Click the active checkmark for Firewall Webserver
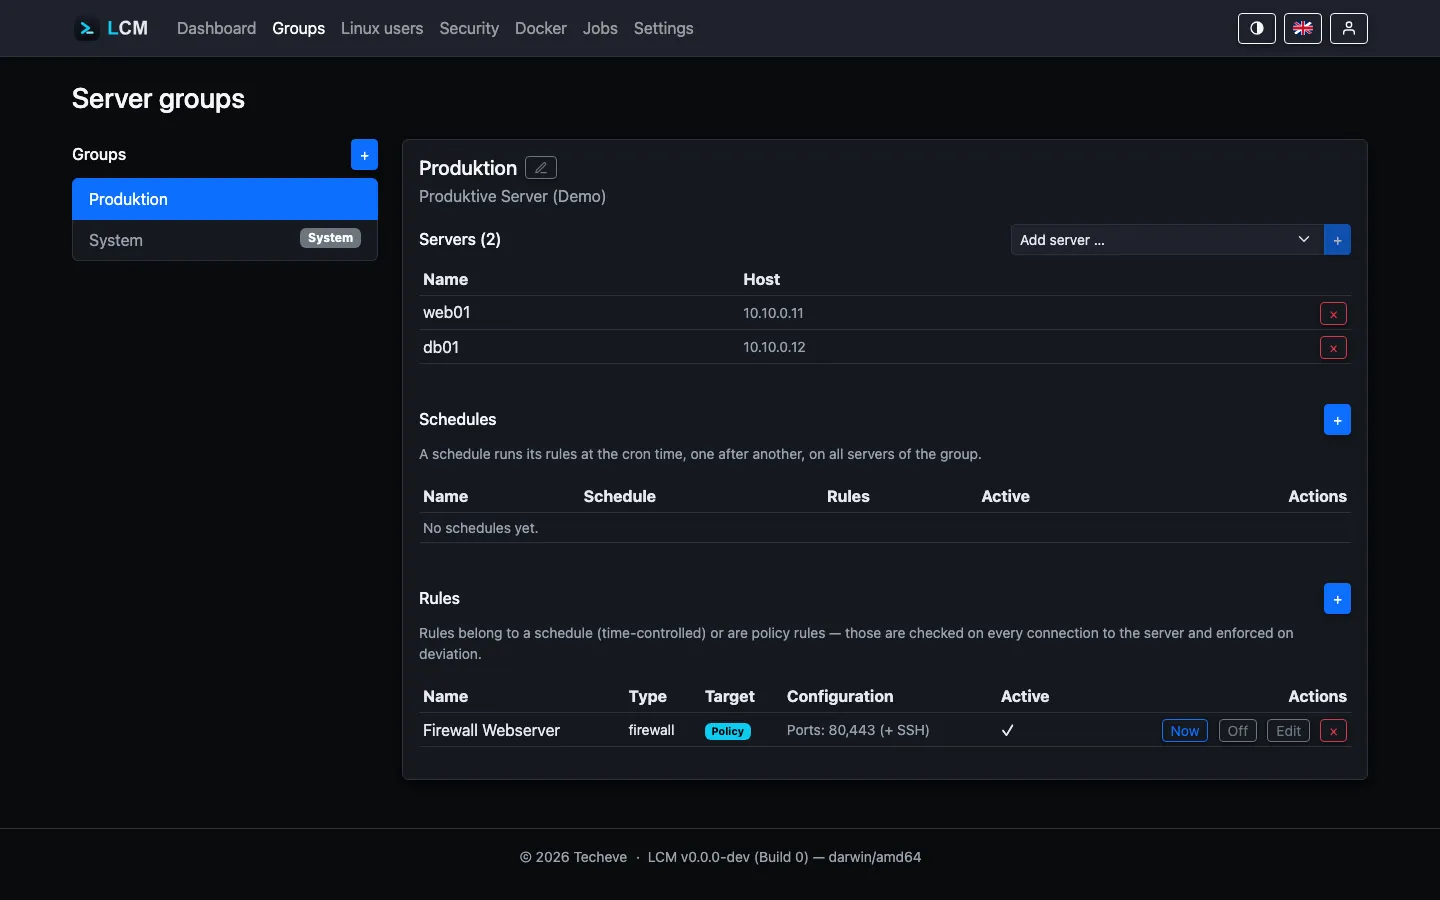Viewport: 1440px width, 900px height. pyautogui.click(x=1008, y=730)
